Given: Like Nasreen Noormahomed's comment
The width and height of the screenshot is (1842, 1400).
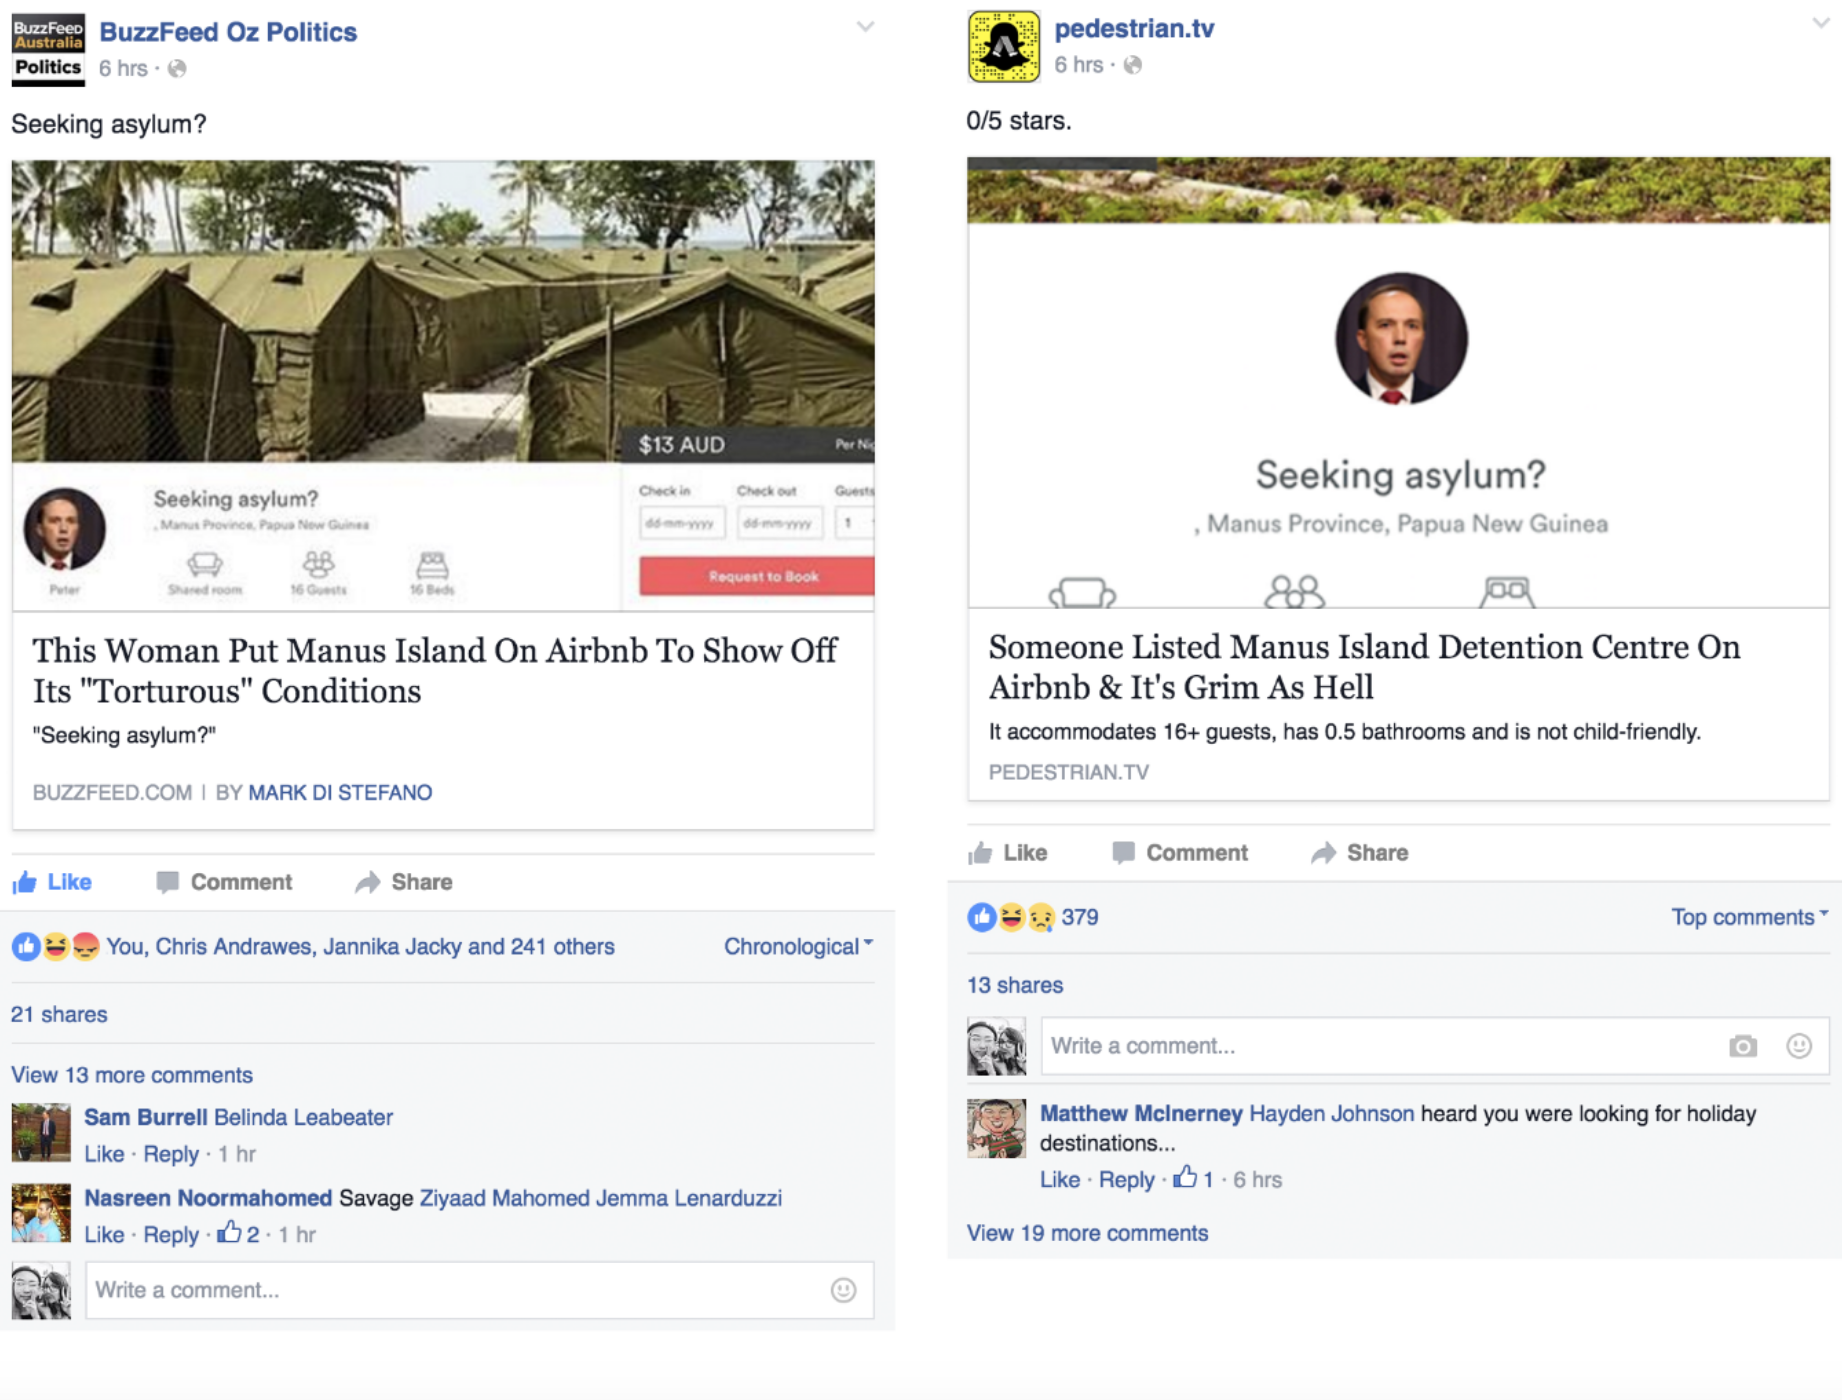Looking at the screenshot, I should pyautogui.click(x=104, y=1235).
